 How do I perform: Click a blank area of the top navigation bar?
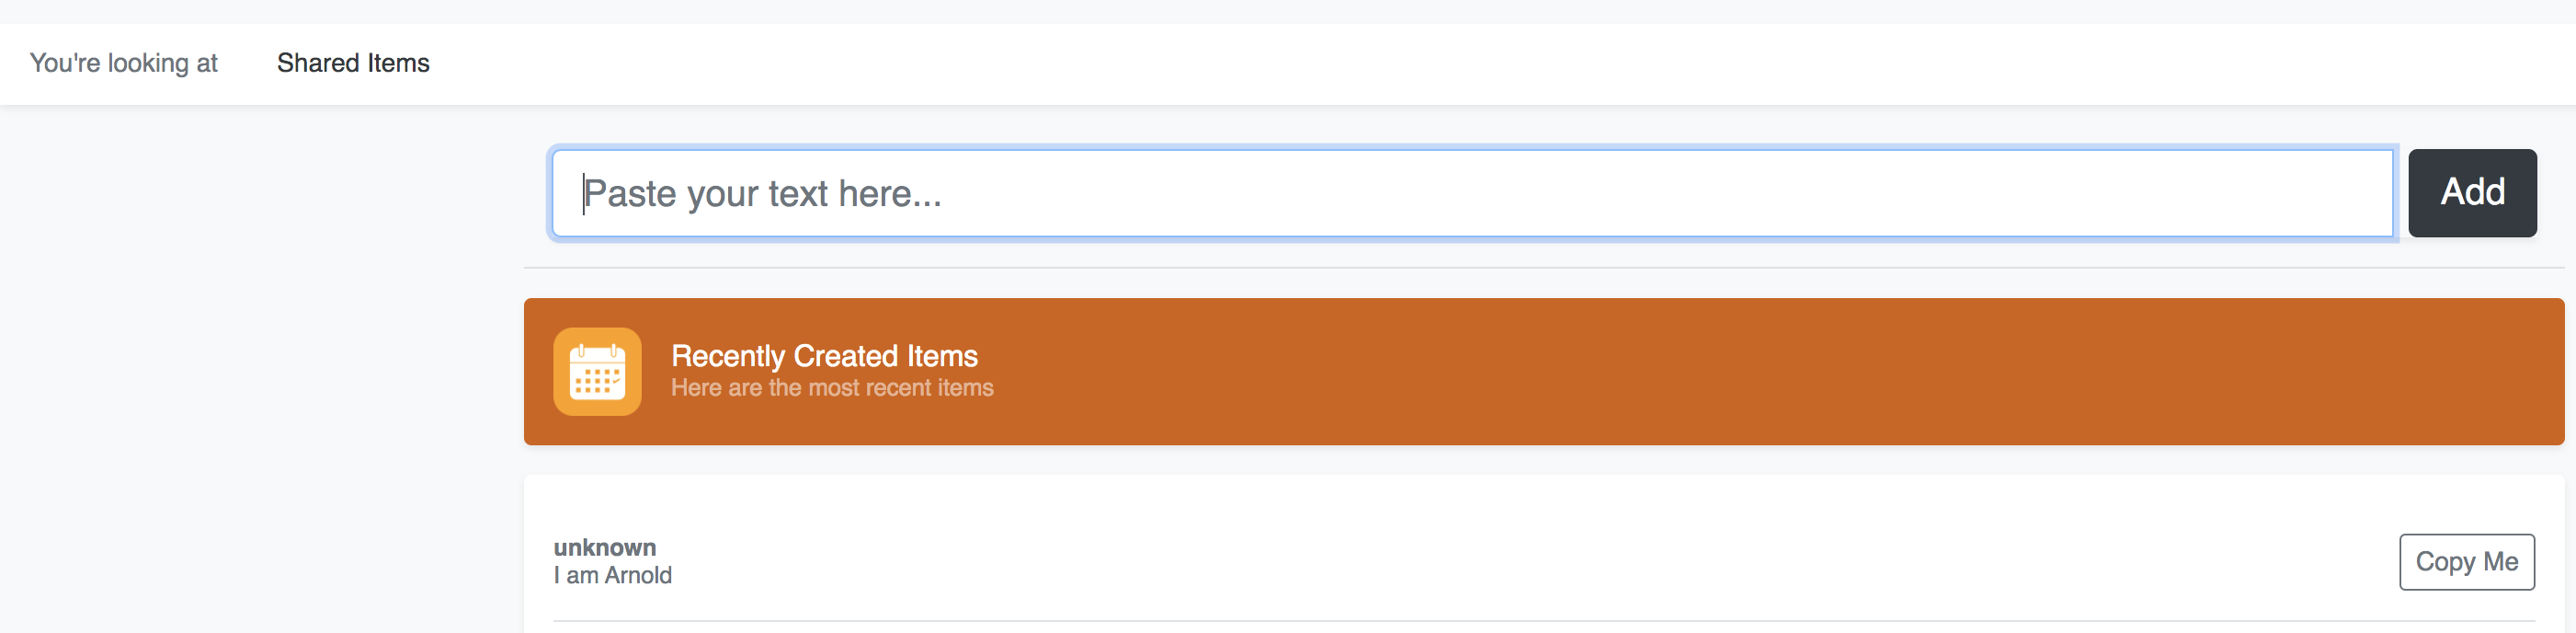point(1400,64)
